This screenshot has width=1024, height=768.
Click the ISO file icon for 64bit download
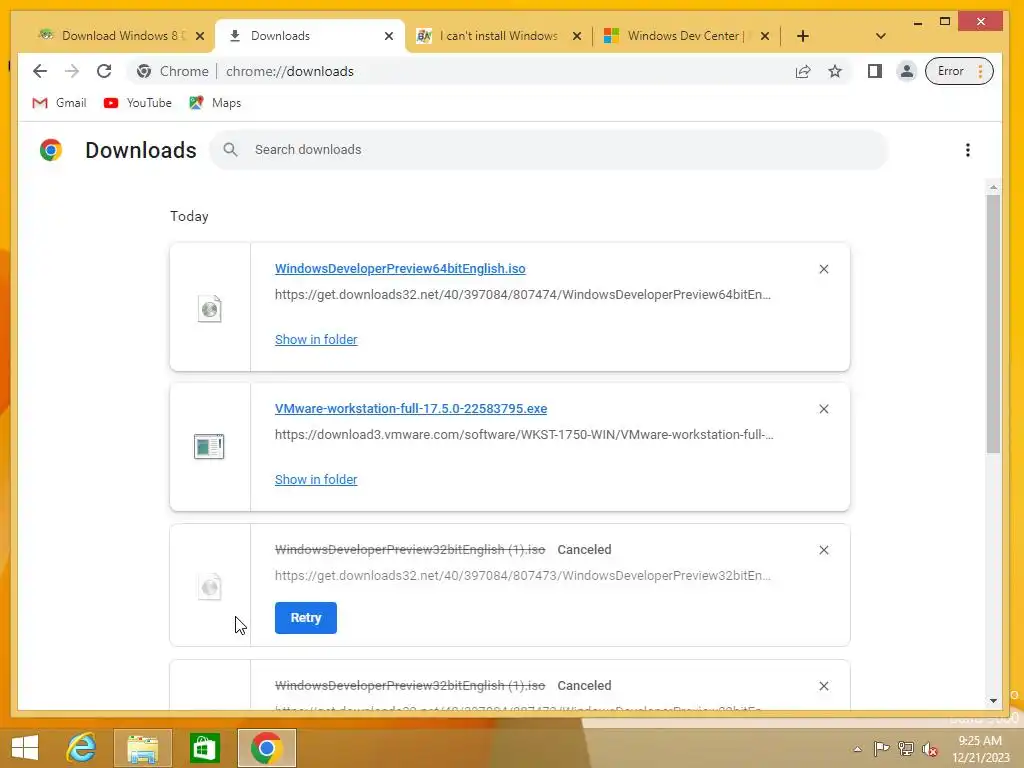point(210,308)
